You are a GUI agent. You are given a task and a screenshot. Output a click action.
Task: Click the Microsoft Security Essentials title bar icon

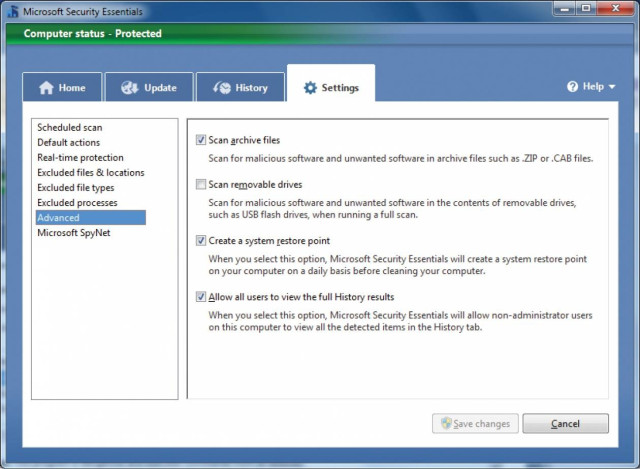click(13, 11)
